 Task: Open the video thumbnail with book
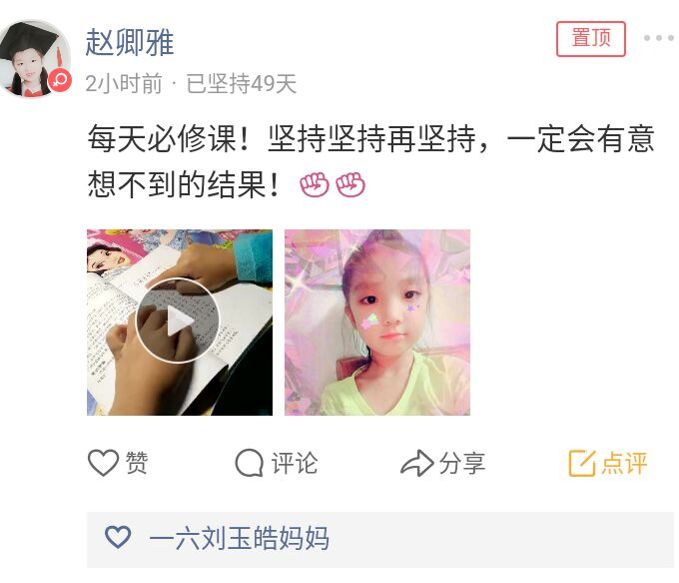point(180,322)
